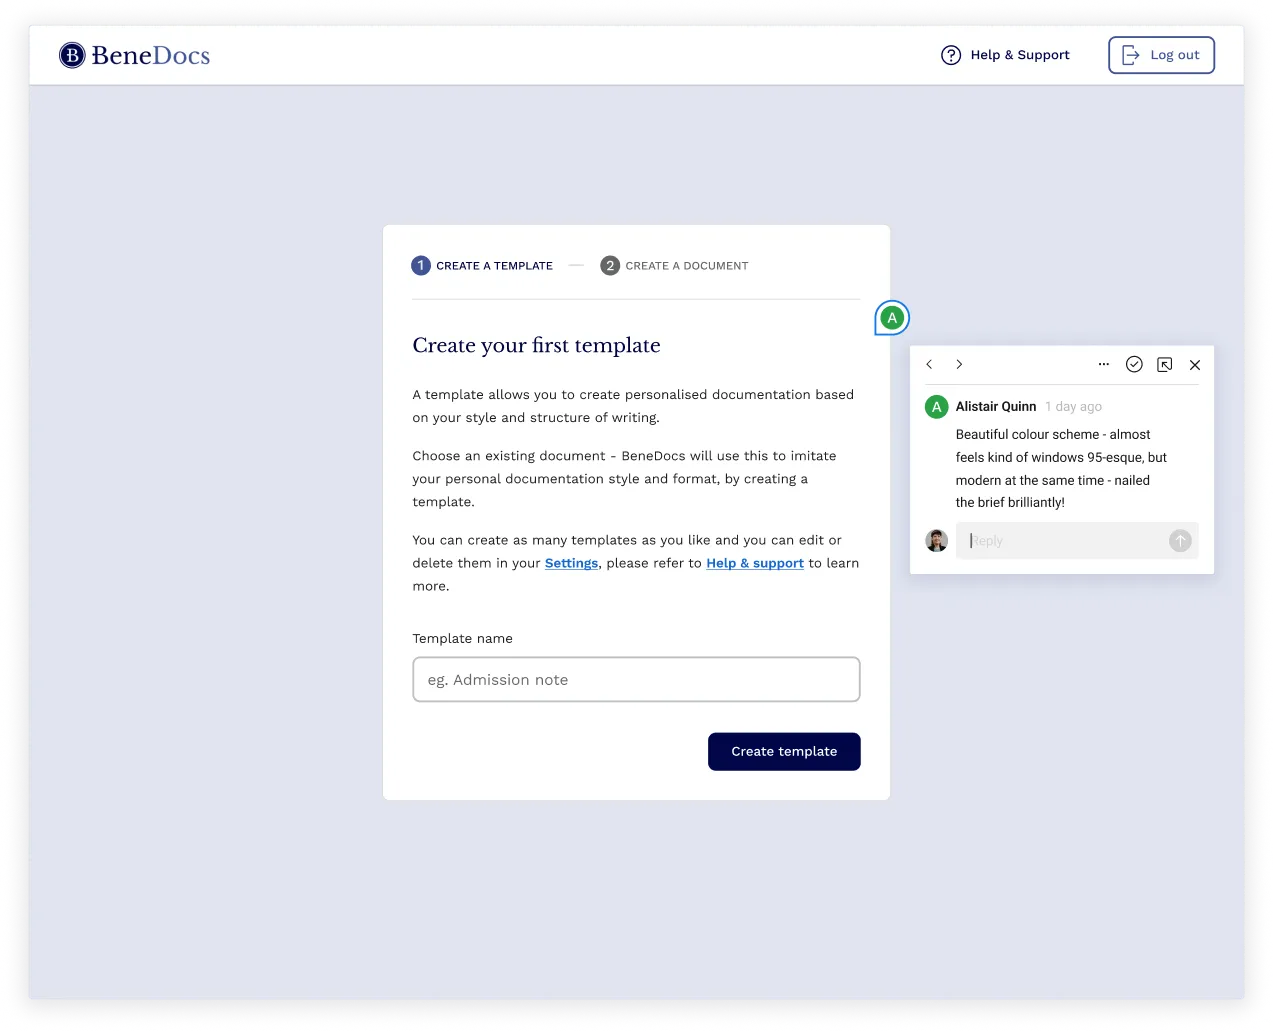Close the comment panel
The image size is (1274, 1032).
(1194, 364)
